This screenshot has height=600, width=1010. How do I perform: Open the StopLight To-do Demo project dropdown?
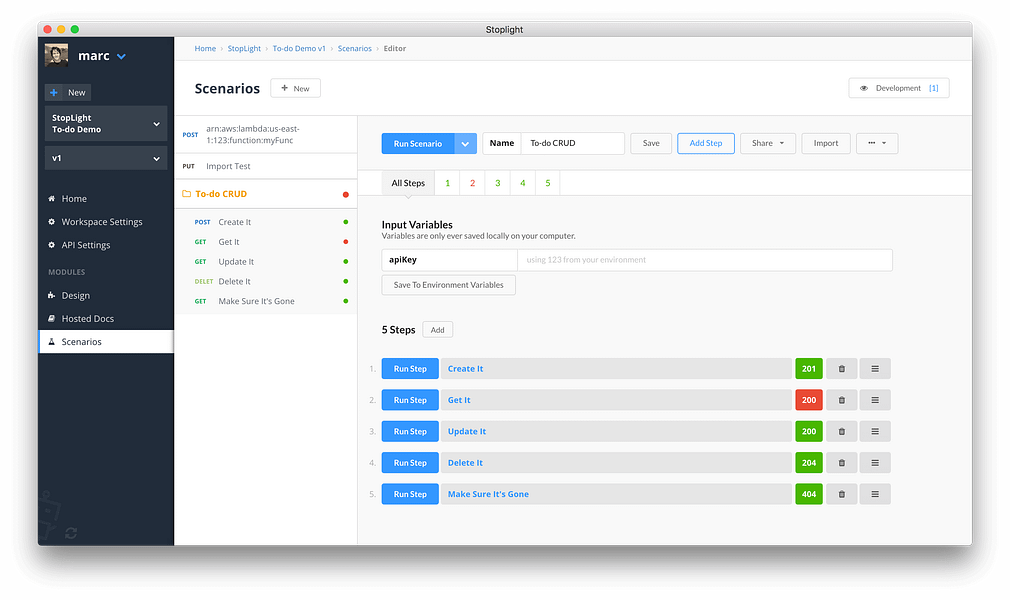click(106, 123)
